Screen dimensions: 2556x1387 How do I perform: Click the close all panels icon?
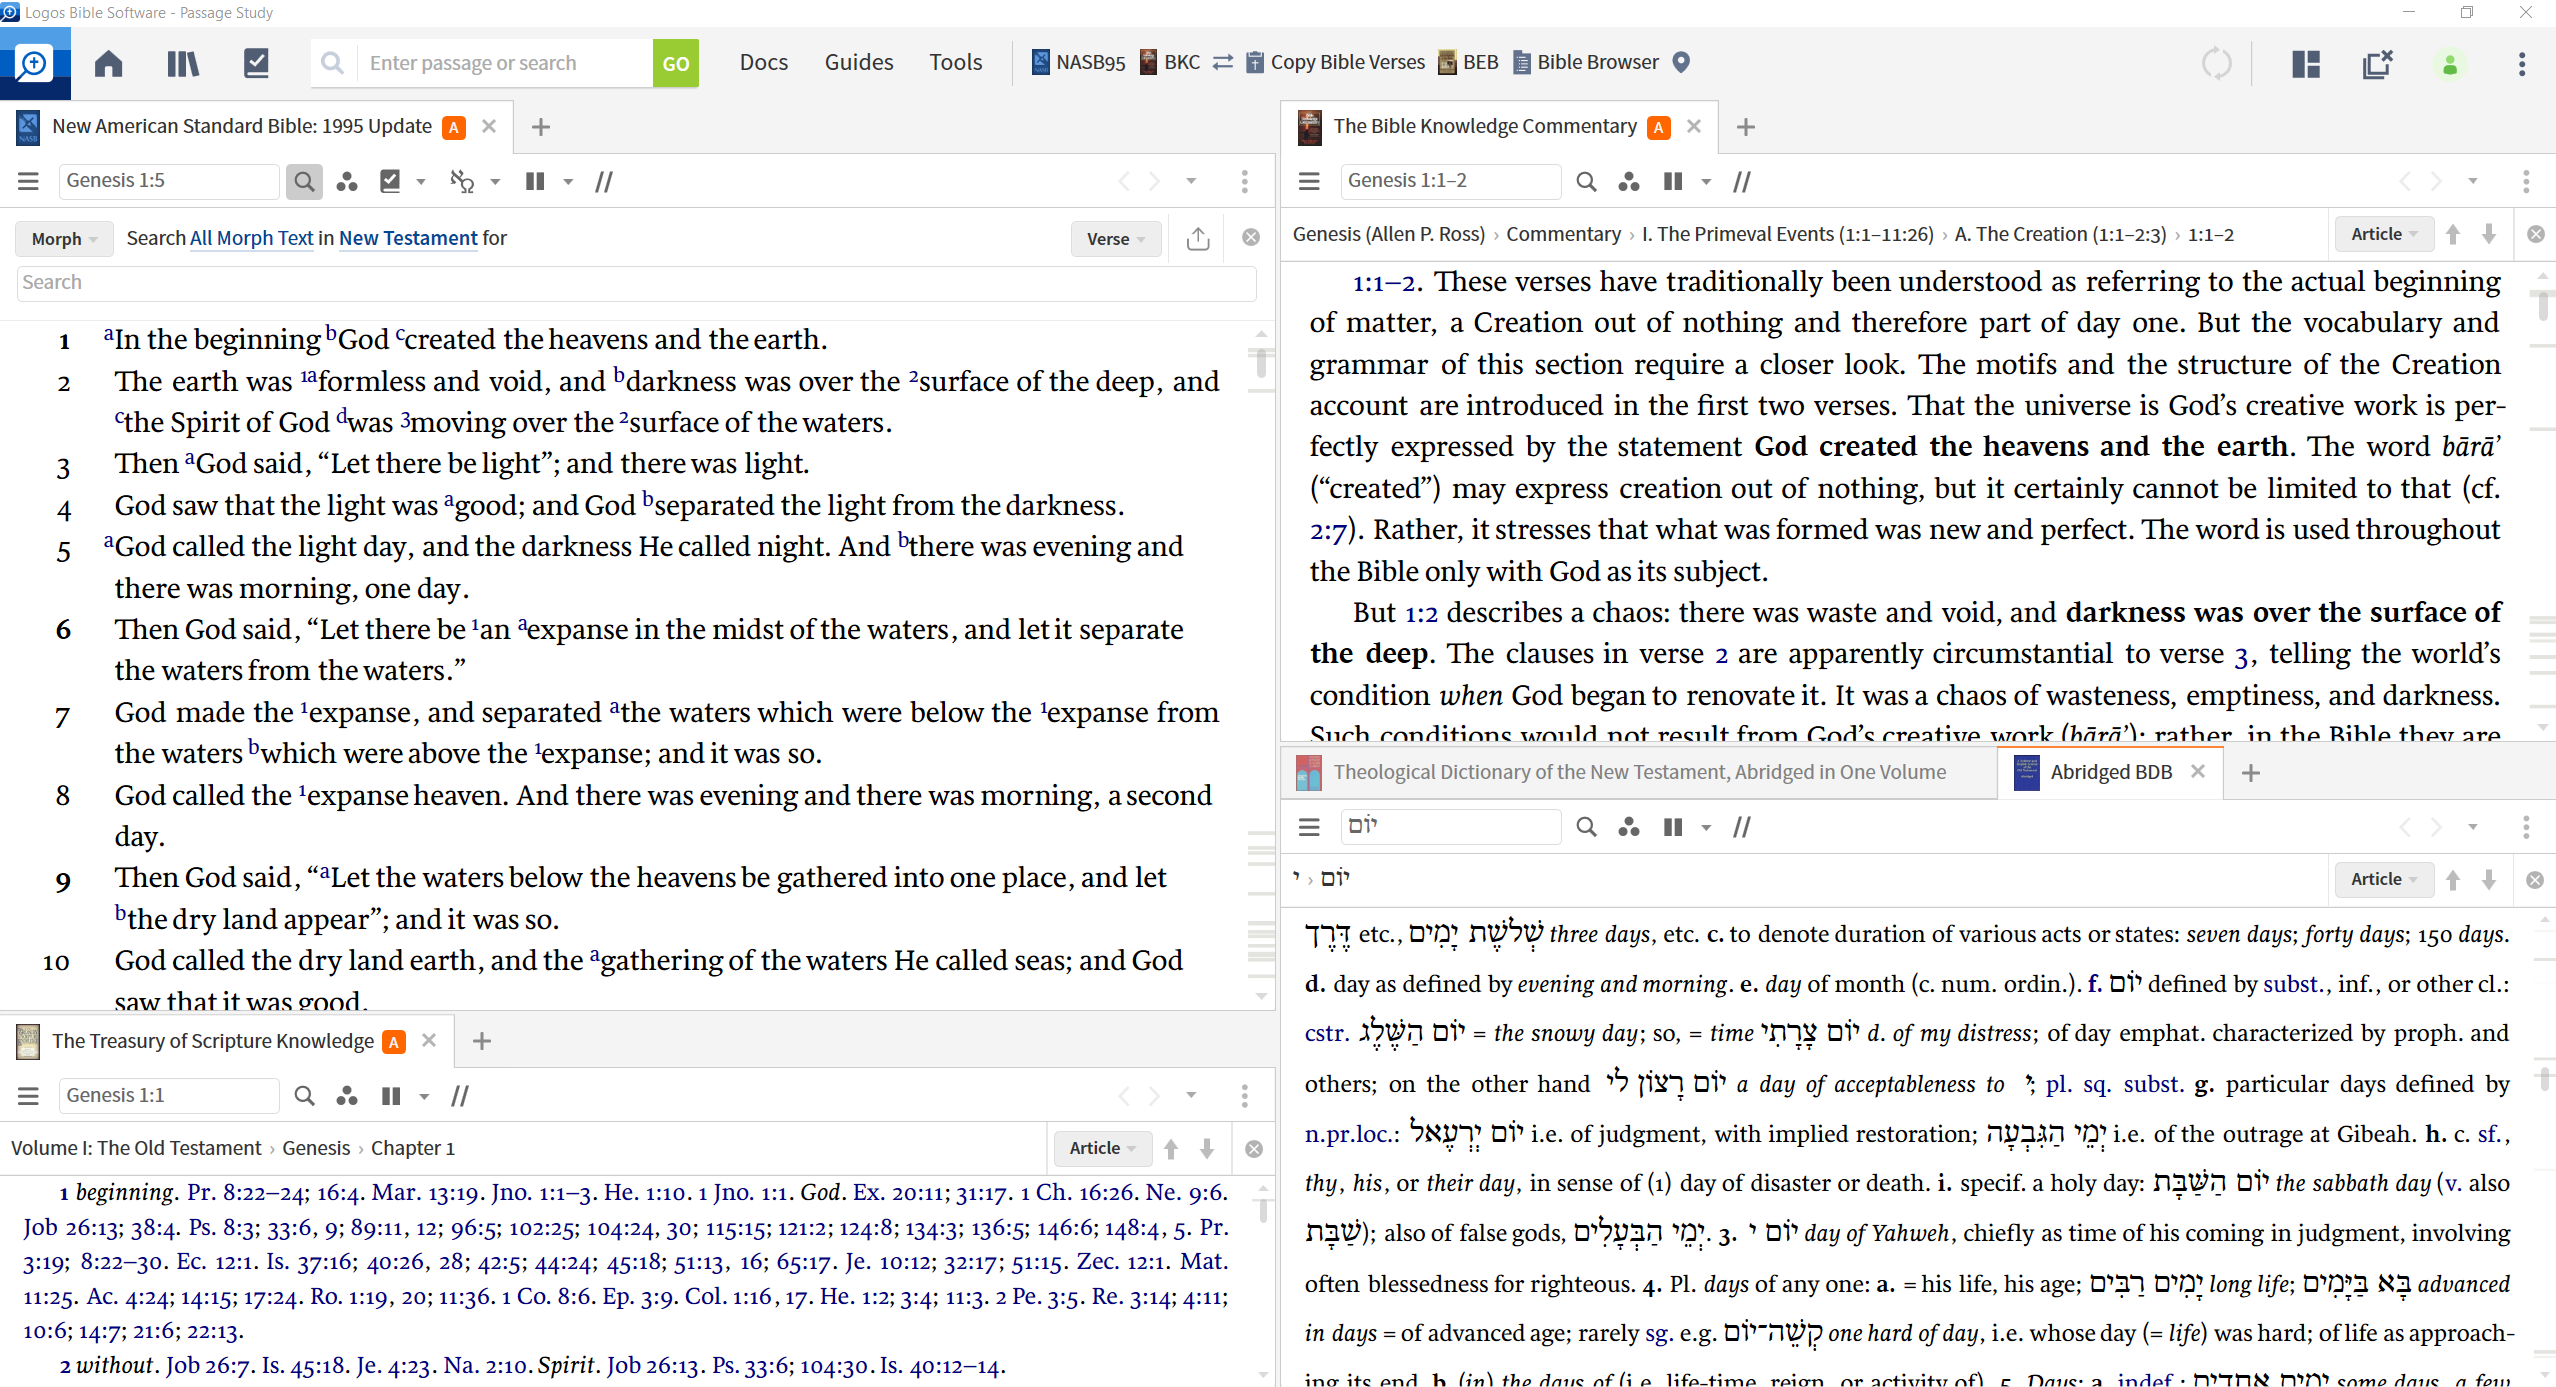click(2377, 64)
